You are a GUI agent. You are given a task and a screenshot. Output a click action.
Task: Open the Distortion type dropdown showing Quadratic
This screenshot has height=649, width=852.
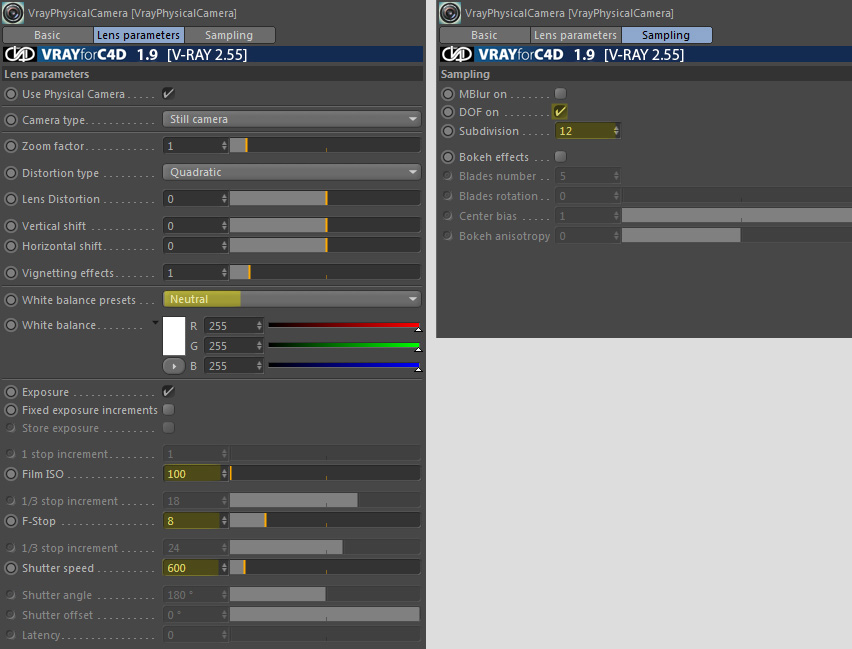point(291,172)
